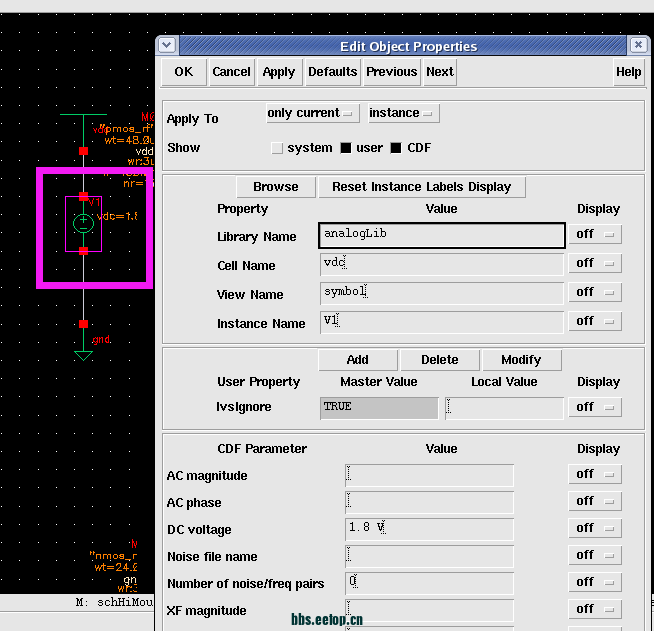Open DC voltage display dropdown
The height and width of the screenshot is (631, 654).
pyautogui.click(x=595, y=528)
